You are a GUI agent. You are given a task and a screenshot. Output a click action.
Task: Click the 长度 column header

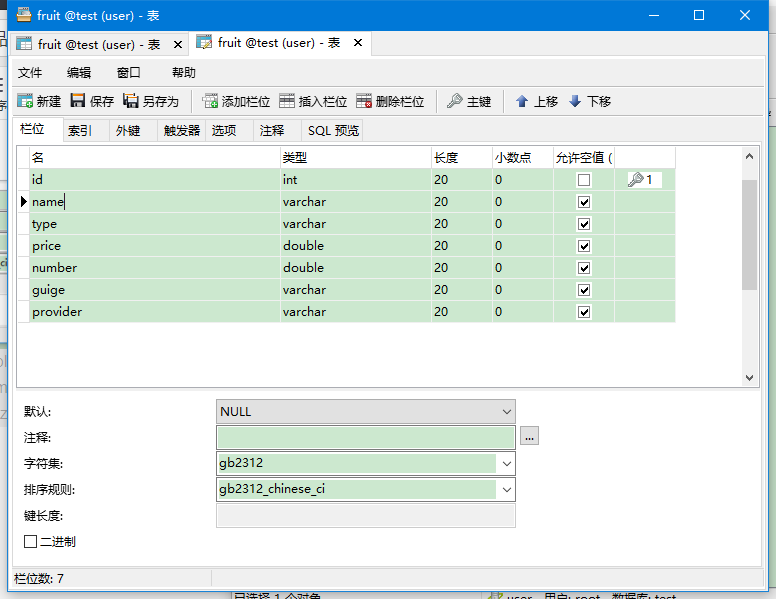(x=461, y=158)
